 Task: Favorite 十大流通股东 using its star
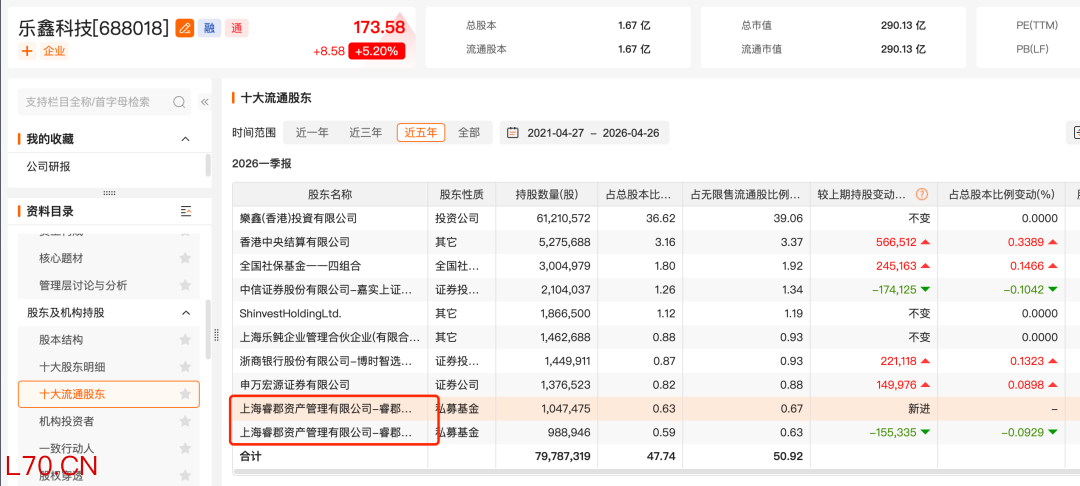point(184,395)
